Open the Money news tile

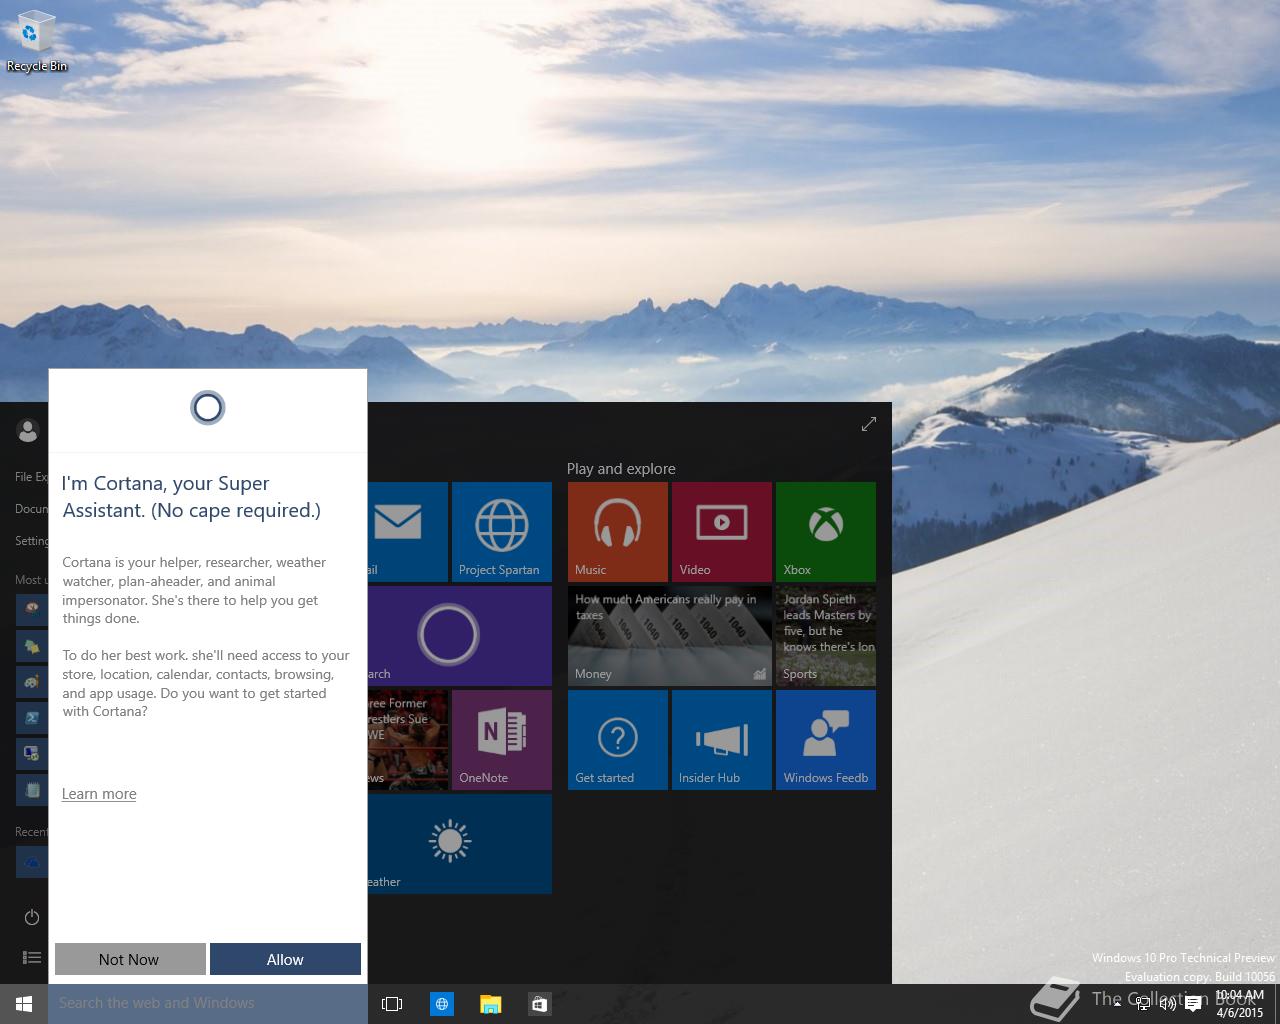click(670, 636)
